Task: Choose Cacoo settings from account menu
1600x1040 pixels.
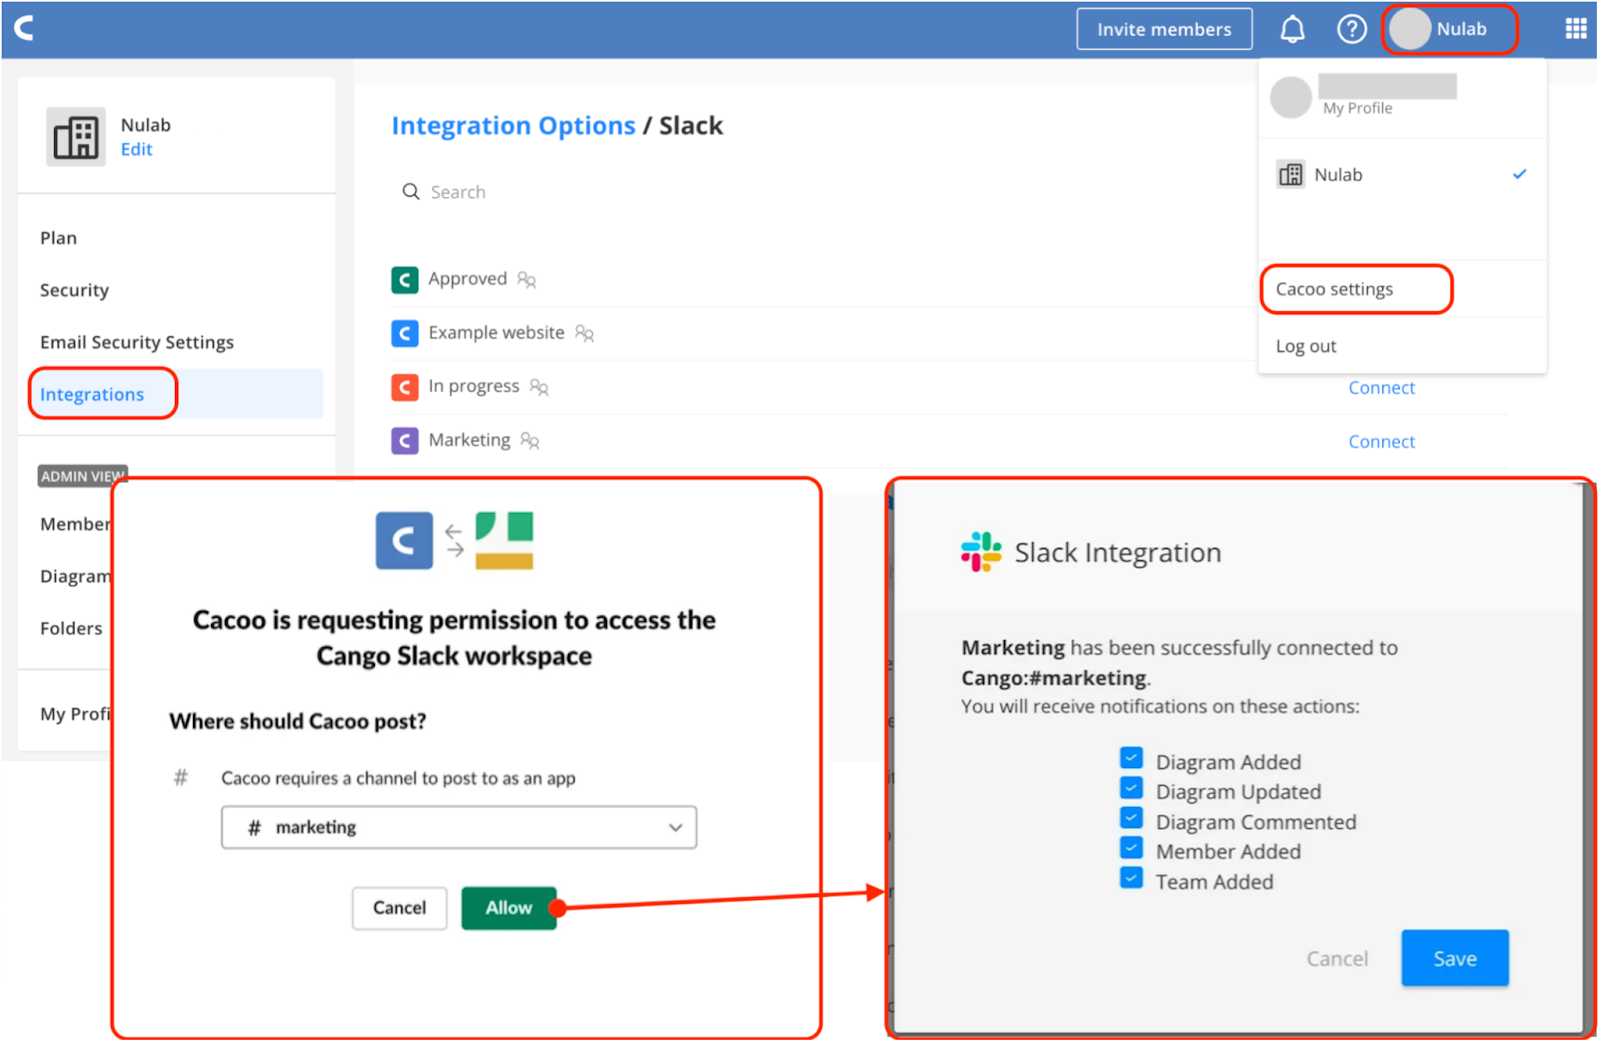Action: tap(1334, 289)
